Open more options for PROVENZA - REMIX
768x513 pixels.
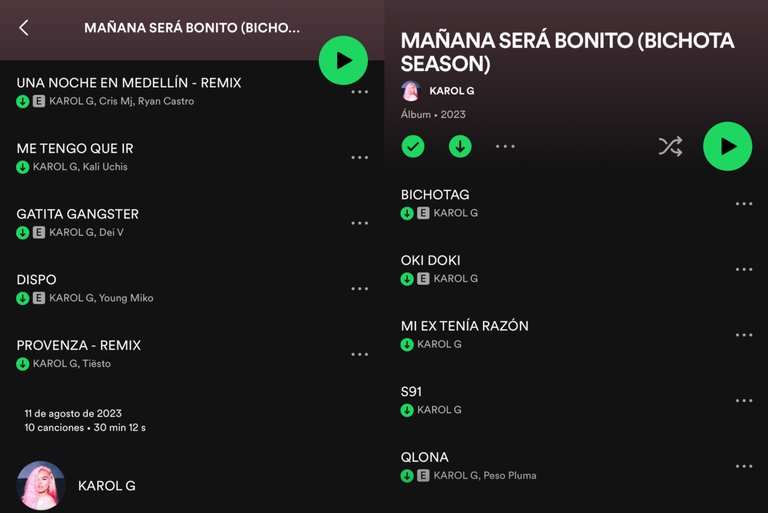pos(360,354)
